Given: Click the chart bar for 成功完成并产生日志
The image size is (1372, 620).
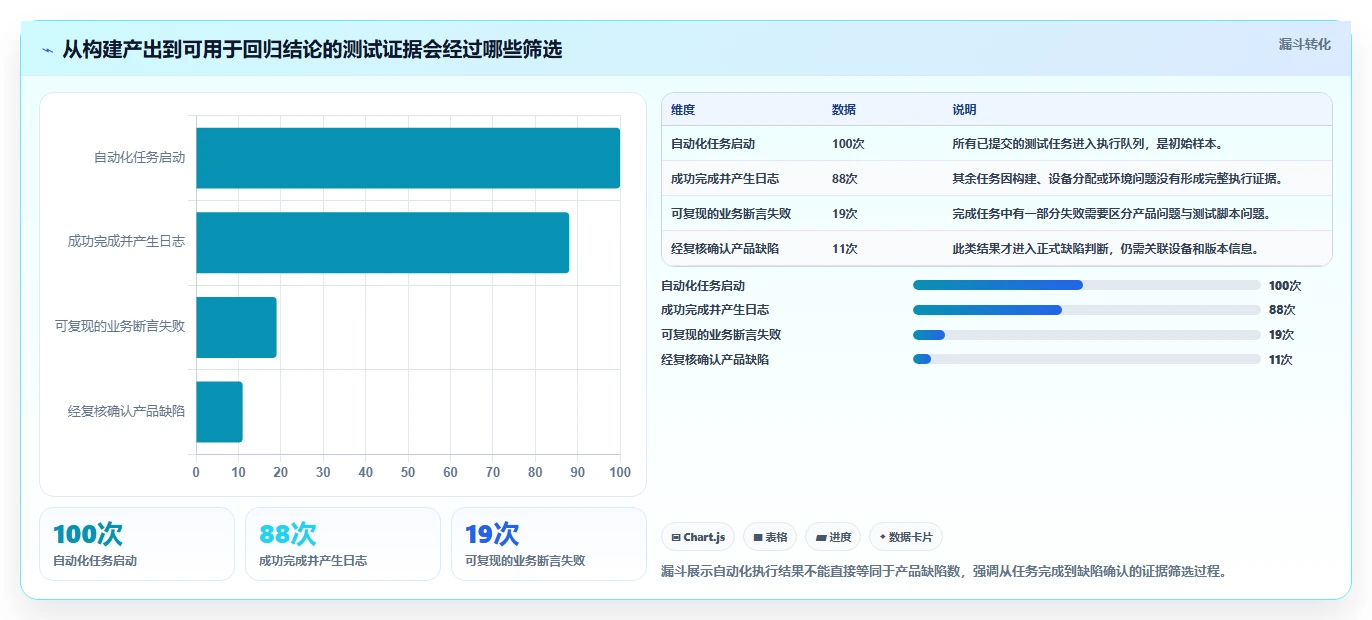Looking at the screenshot, I should click(x=382, y=242).
